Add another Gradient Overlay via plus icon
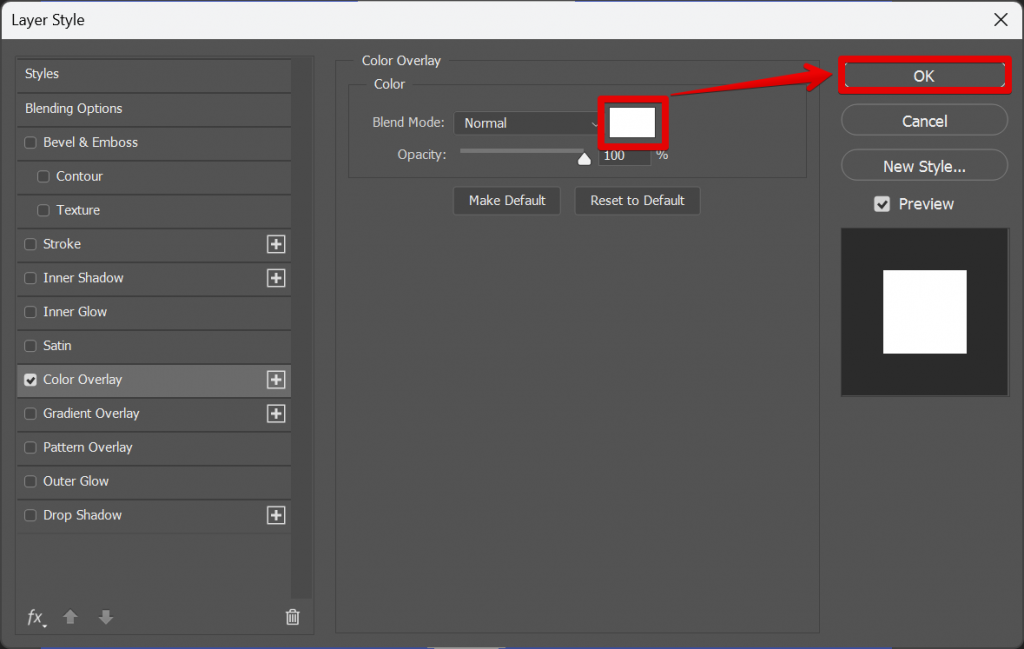The image size is (1024, 649). coord(276,414)
